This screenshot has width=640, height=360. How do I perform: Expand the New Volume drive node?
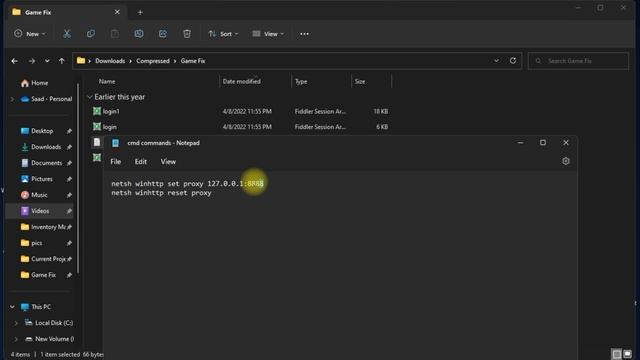[16, 339]
